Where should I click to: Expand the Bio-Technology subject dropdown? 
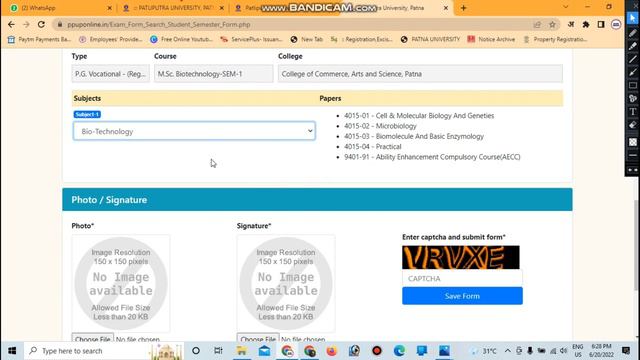(x=194, y=131)
